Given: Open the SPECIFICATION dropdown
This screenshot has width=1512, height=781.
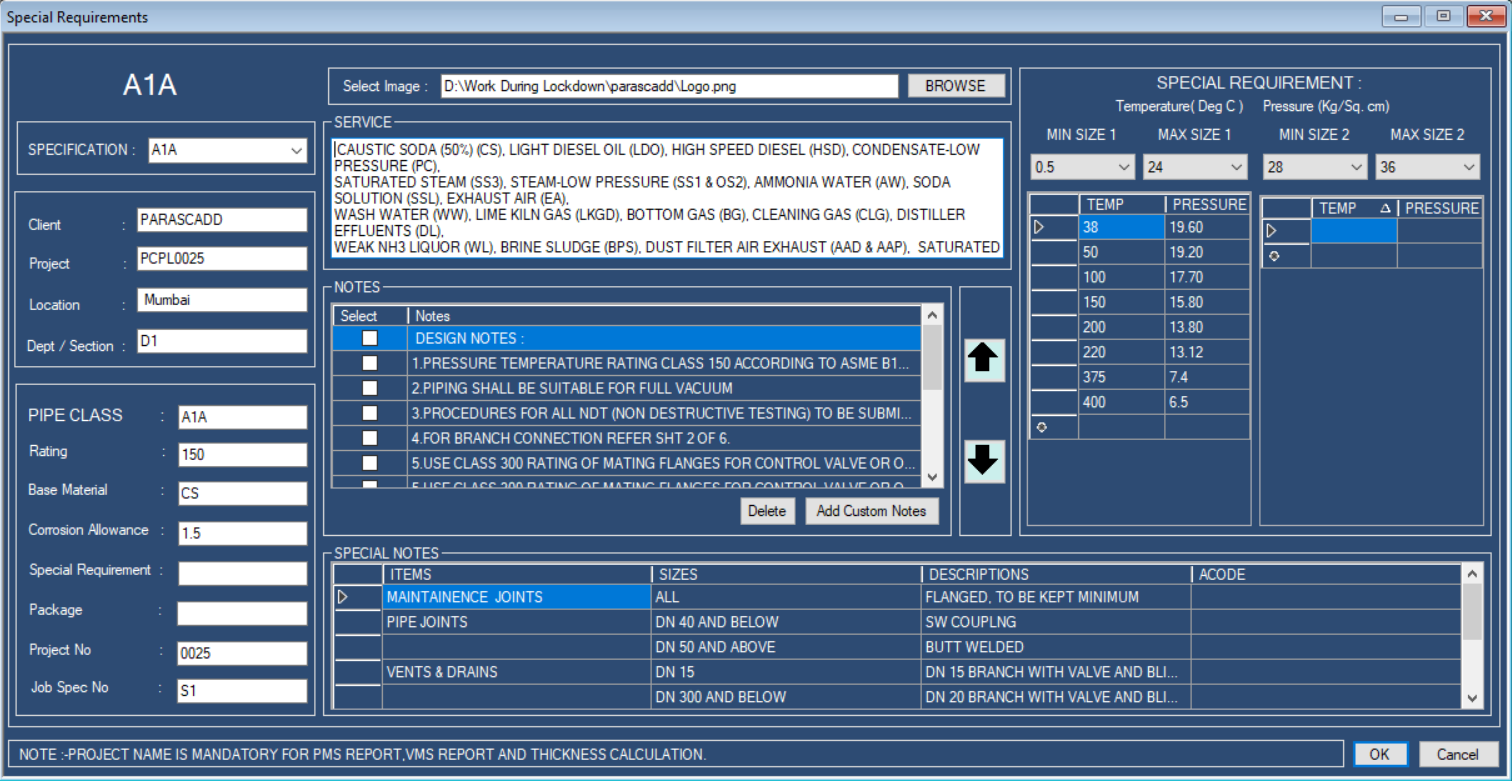Looking at the screenshot, I should pos(296,150).
